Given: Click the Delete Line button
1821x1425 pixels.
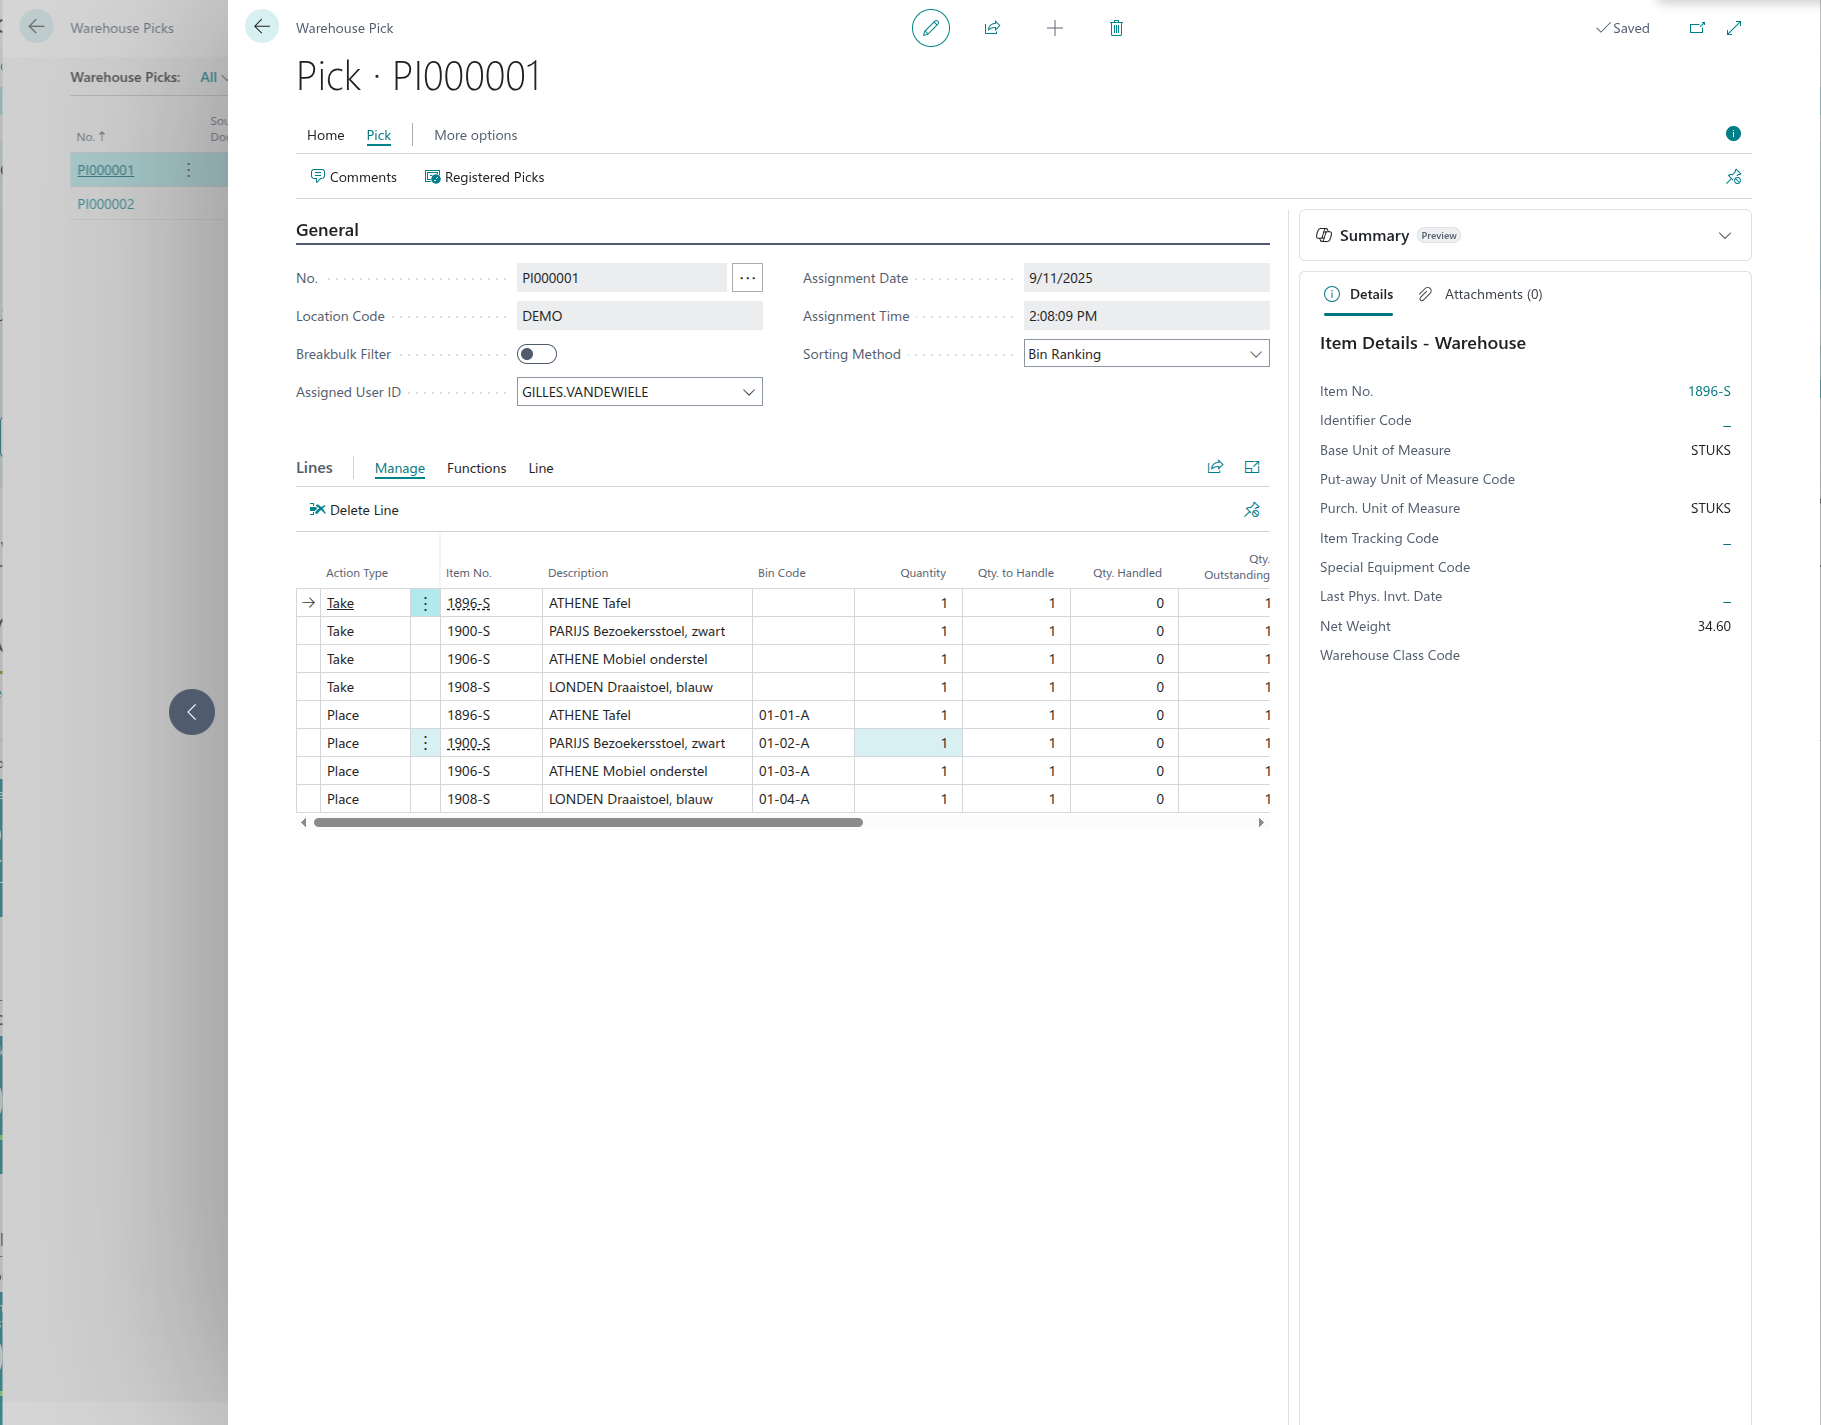Looking at the screenshot, I should [x=354, y=510].
